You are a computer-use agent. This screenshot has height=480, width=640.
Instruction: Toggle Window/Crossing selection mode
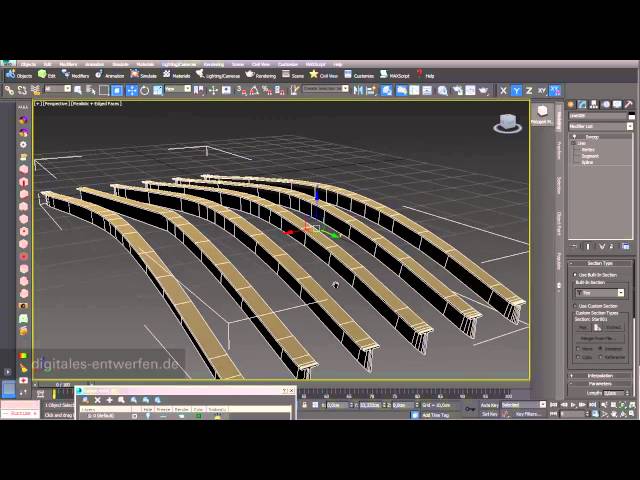click(x=117, y=90)
